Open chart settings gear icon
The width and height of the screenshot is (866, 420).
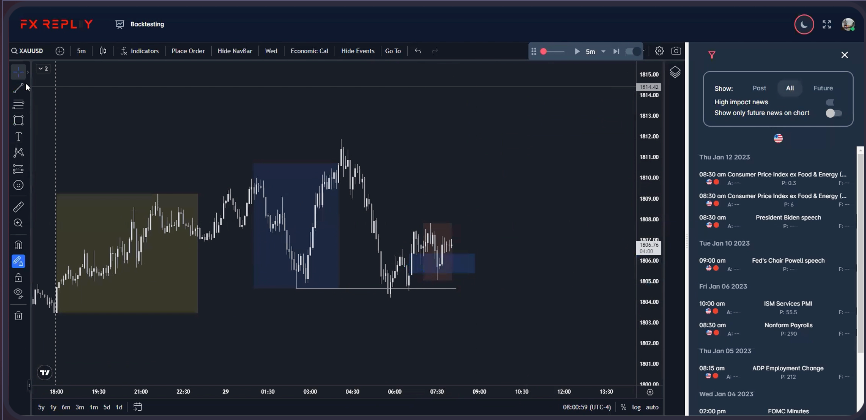point(659,51)
